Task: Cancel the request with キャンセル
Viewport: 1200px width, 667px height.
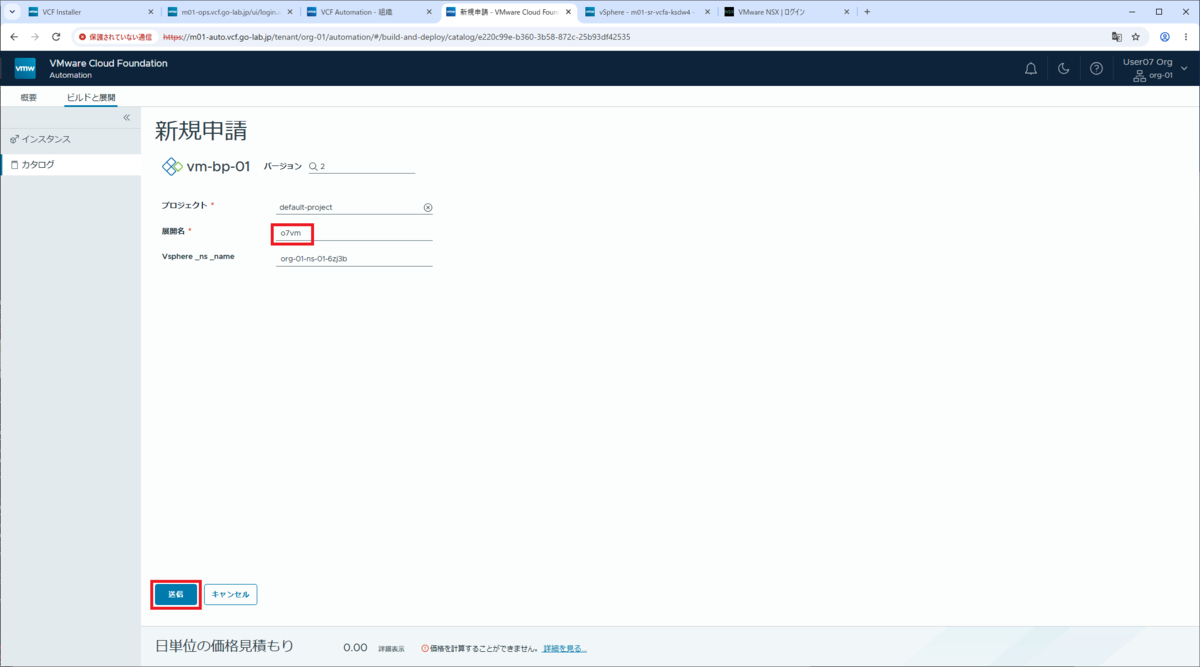Action: [231, 594]
